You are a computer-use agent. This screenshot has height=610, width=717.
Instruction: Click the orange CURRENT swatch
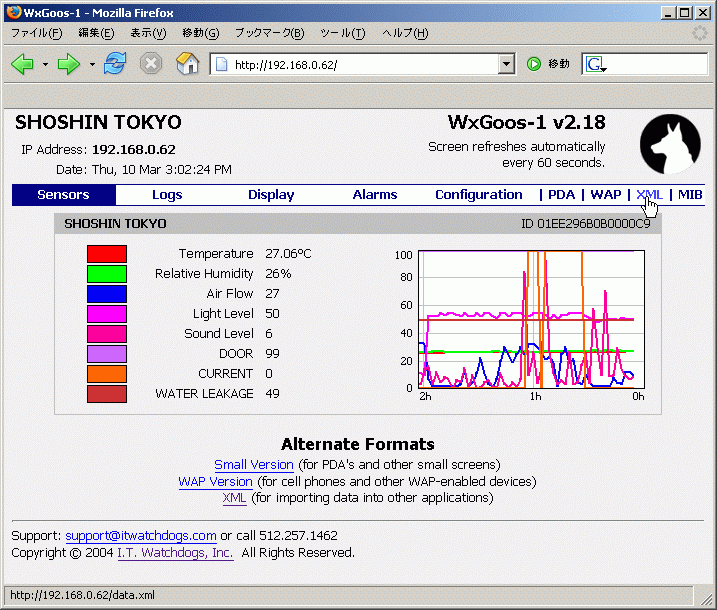107,374
